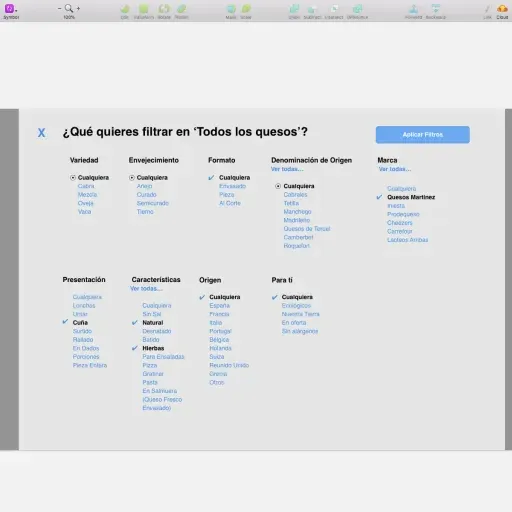Viewport: 512px width, 512px height.
Task: Apply the Difference boolean operation
Action: (x=357, y=9)
